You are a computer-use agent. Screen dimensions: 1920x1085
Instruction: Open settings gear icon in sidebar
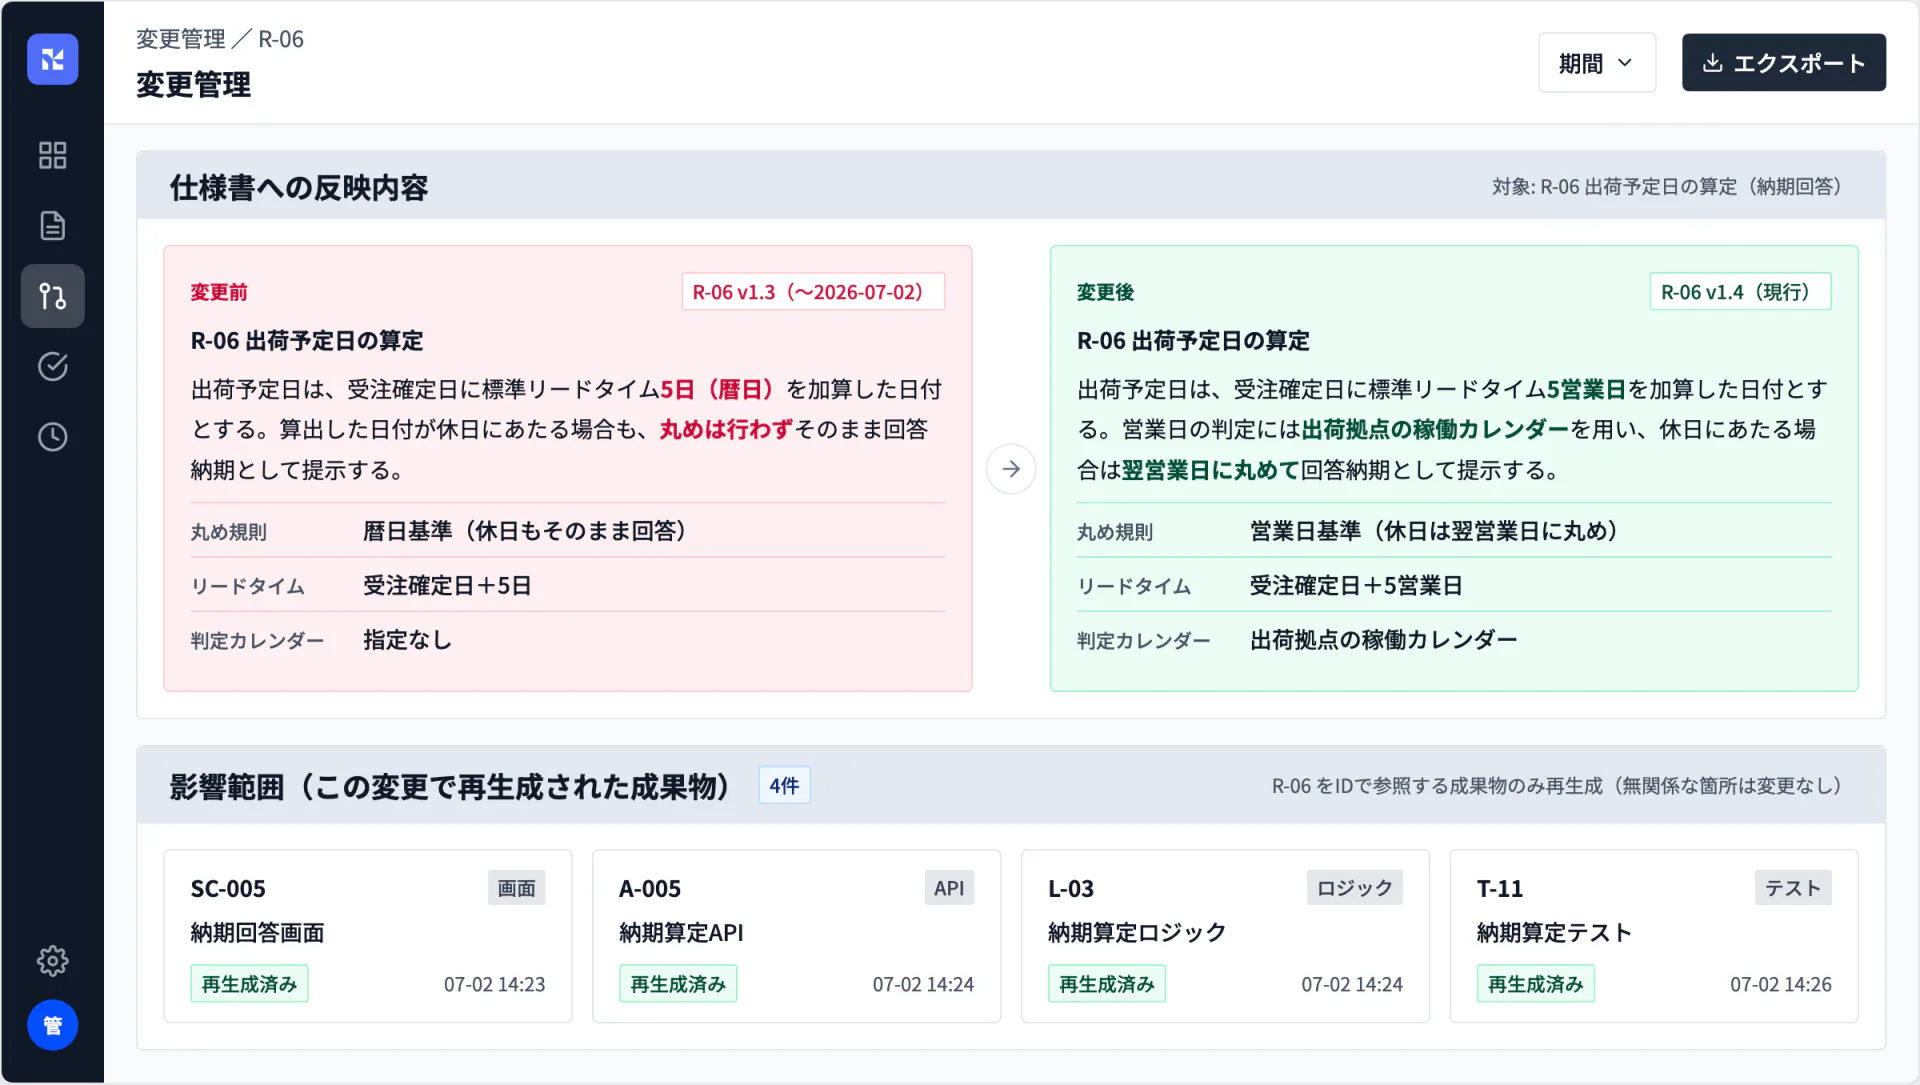[x=52, y=961]
